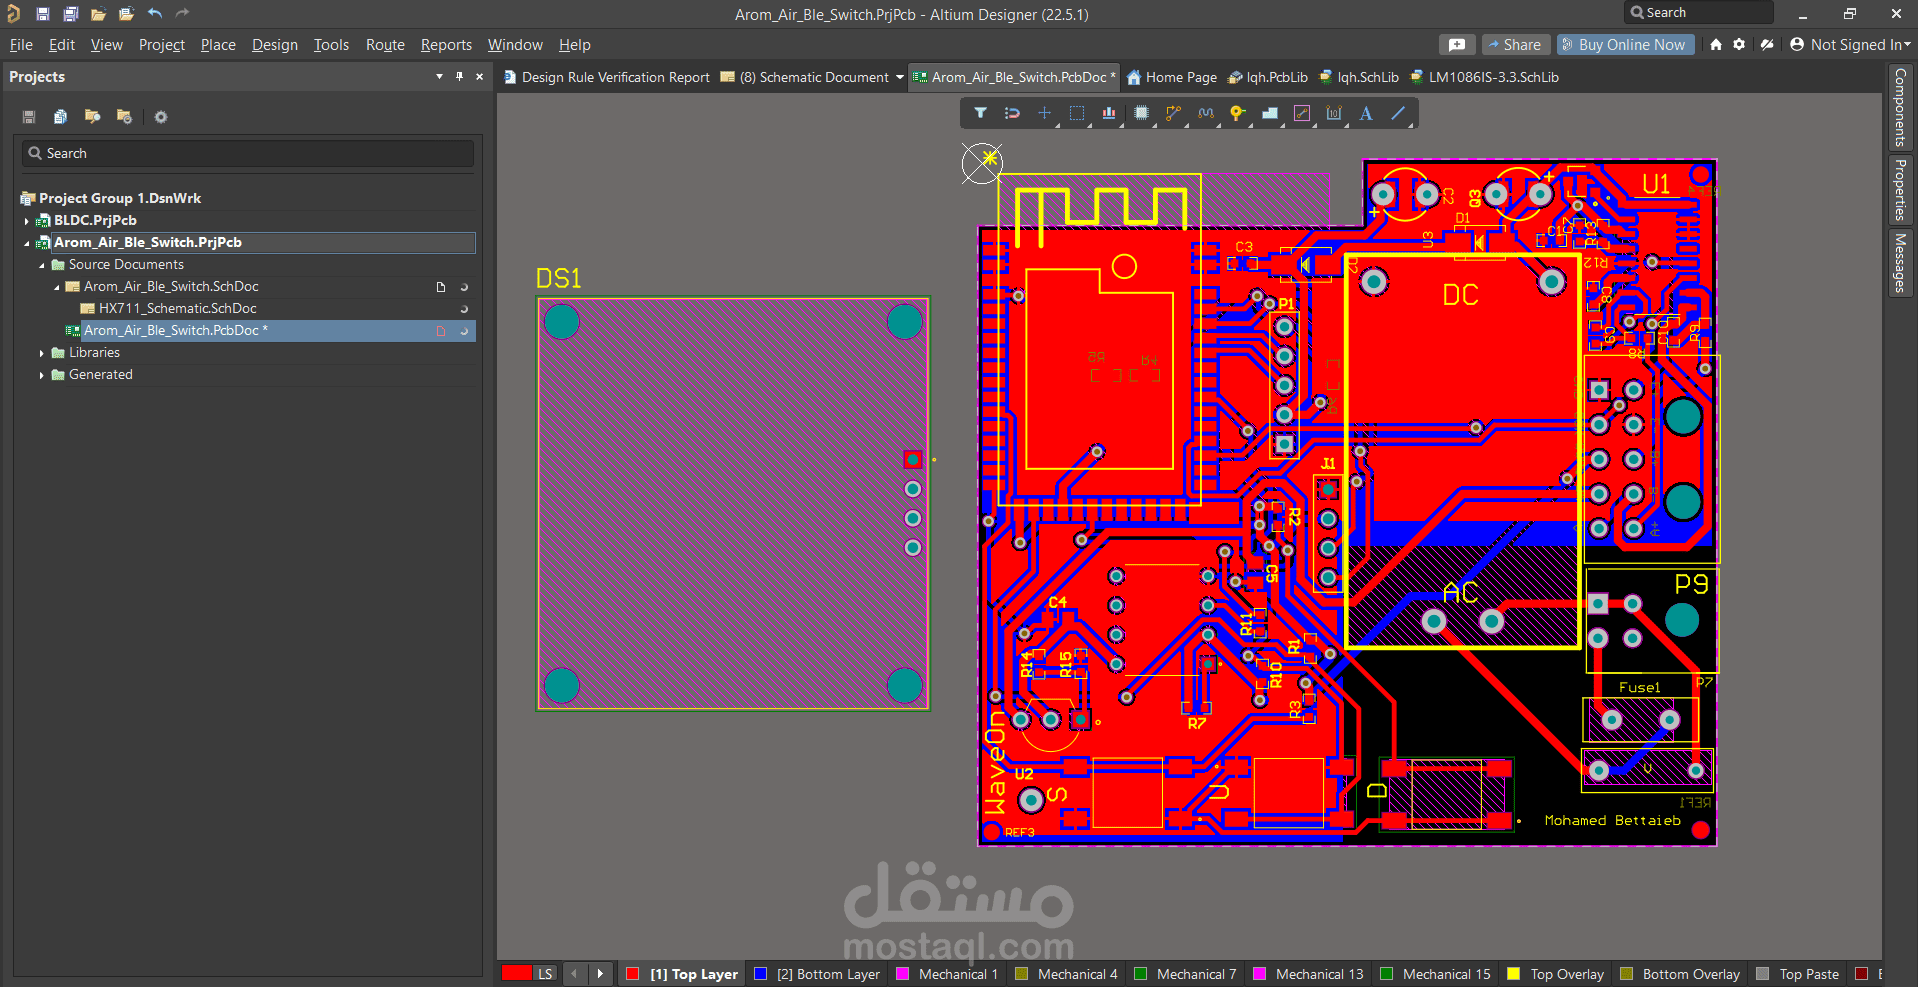The image size is (1918, 987).
Task: Click the Buy Online Now button
Action: [x=1624, y=45]
